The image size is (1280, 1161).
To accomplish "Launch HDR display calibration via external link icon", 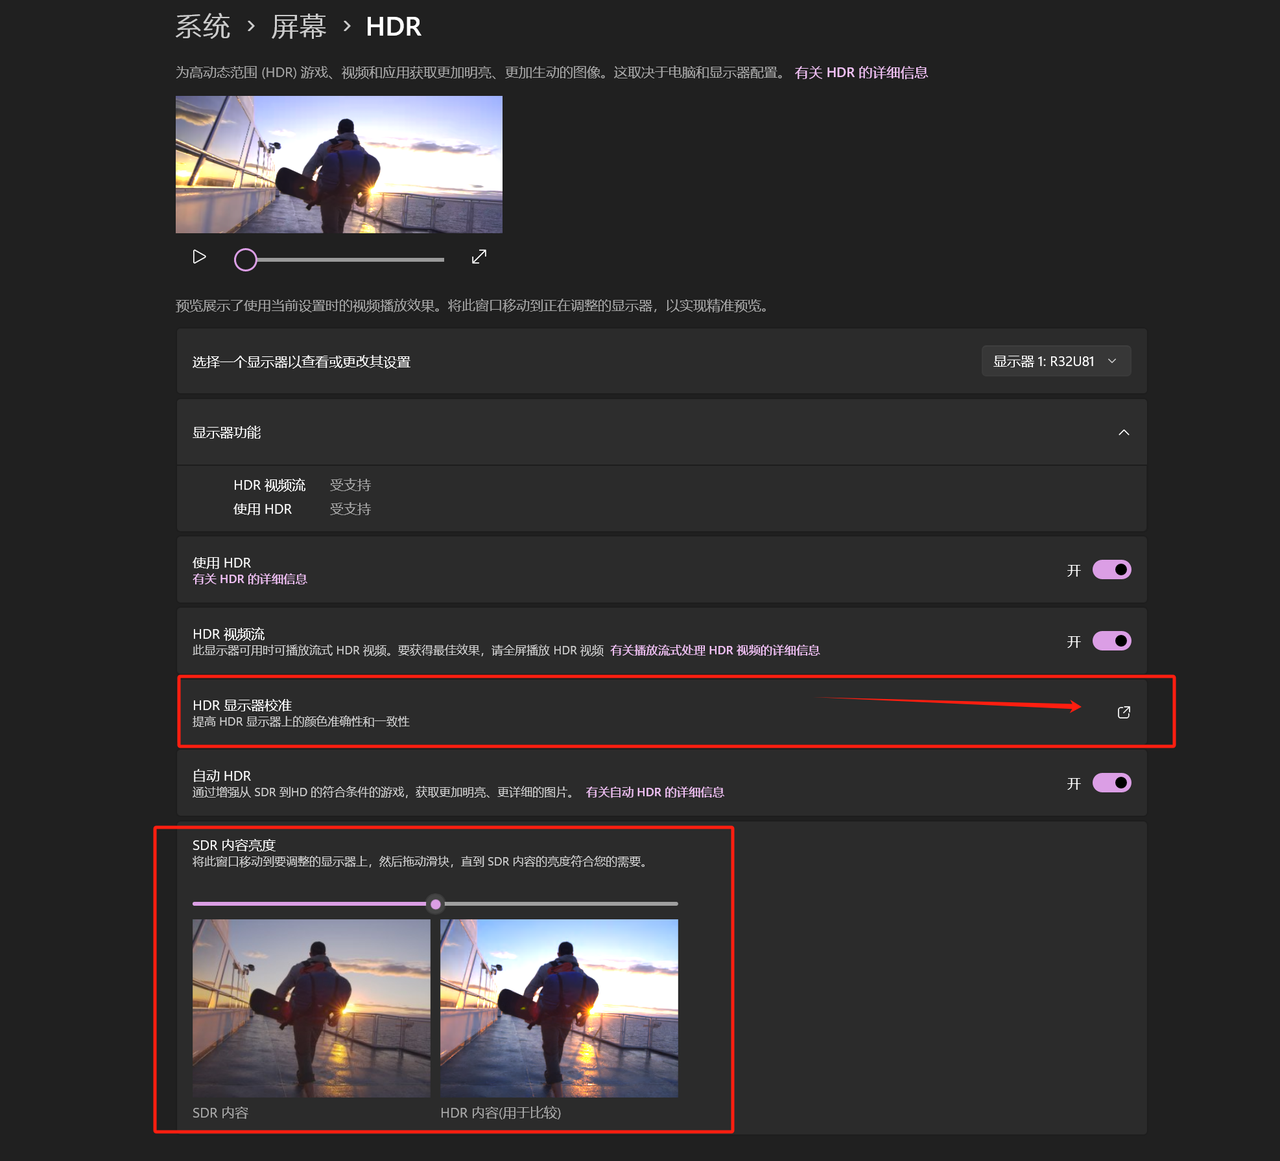I will point(1123,712).
